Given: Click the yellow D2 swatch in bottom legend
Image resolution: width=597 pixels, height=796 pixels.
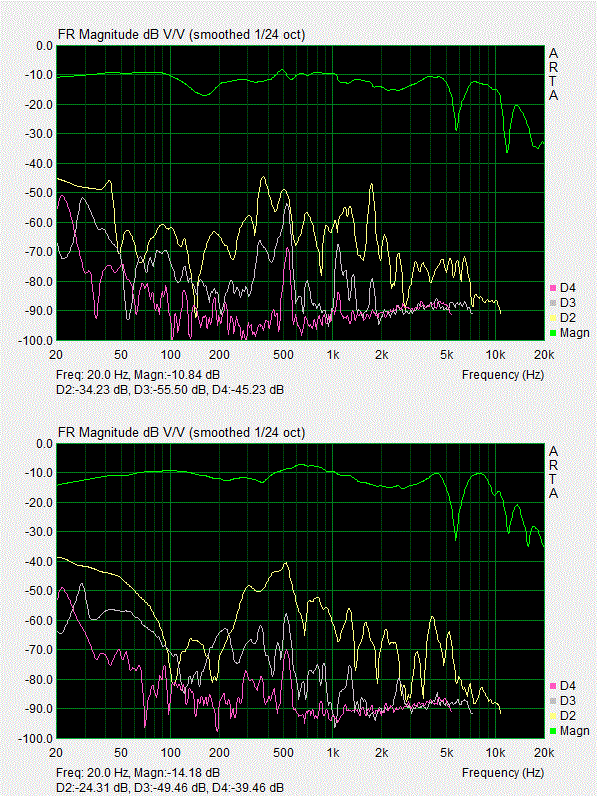Looking at the screenshot, I should coord(553,716).
